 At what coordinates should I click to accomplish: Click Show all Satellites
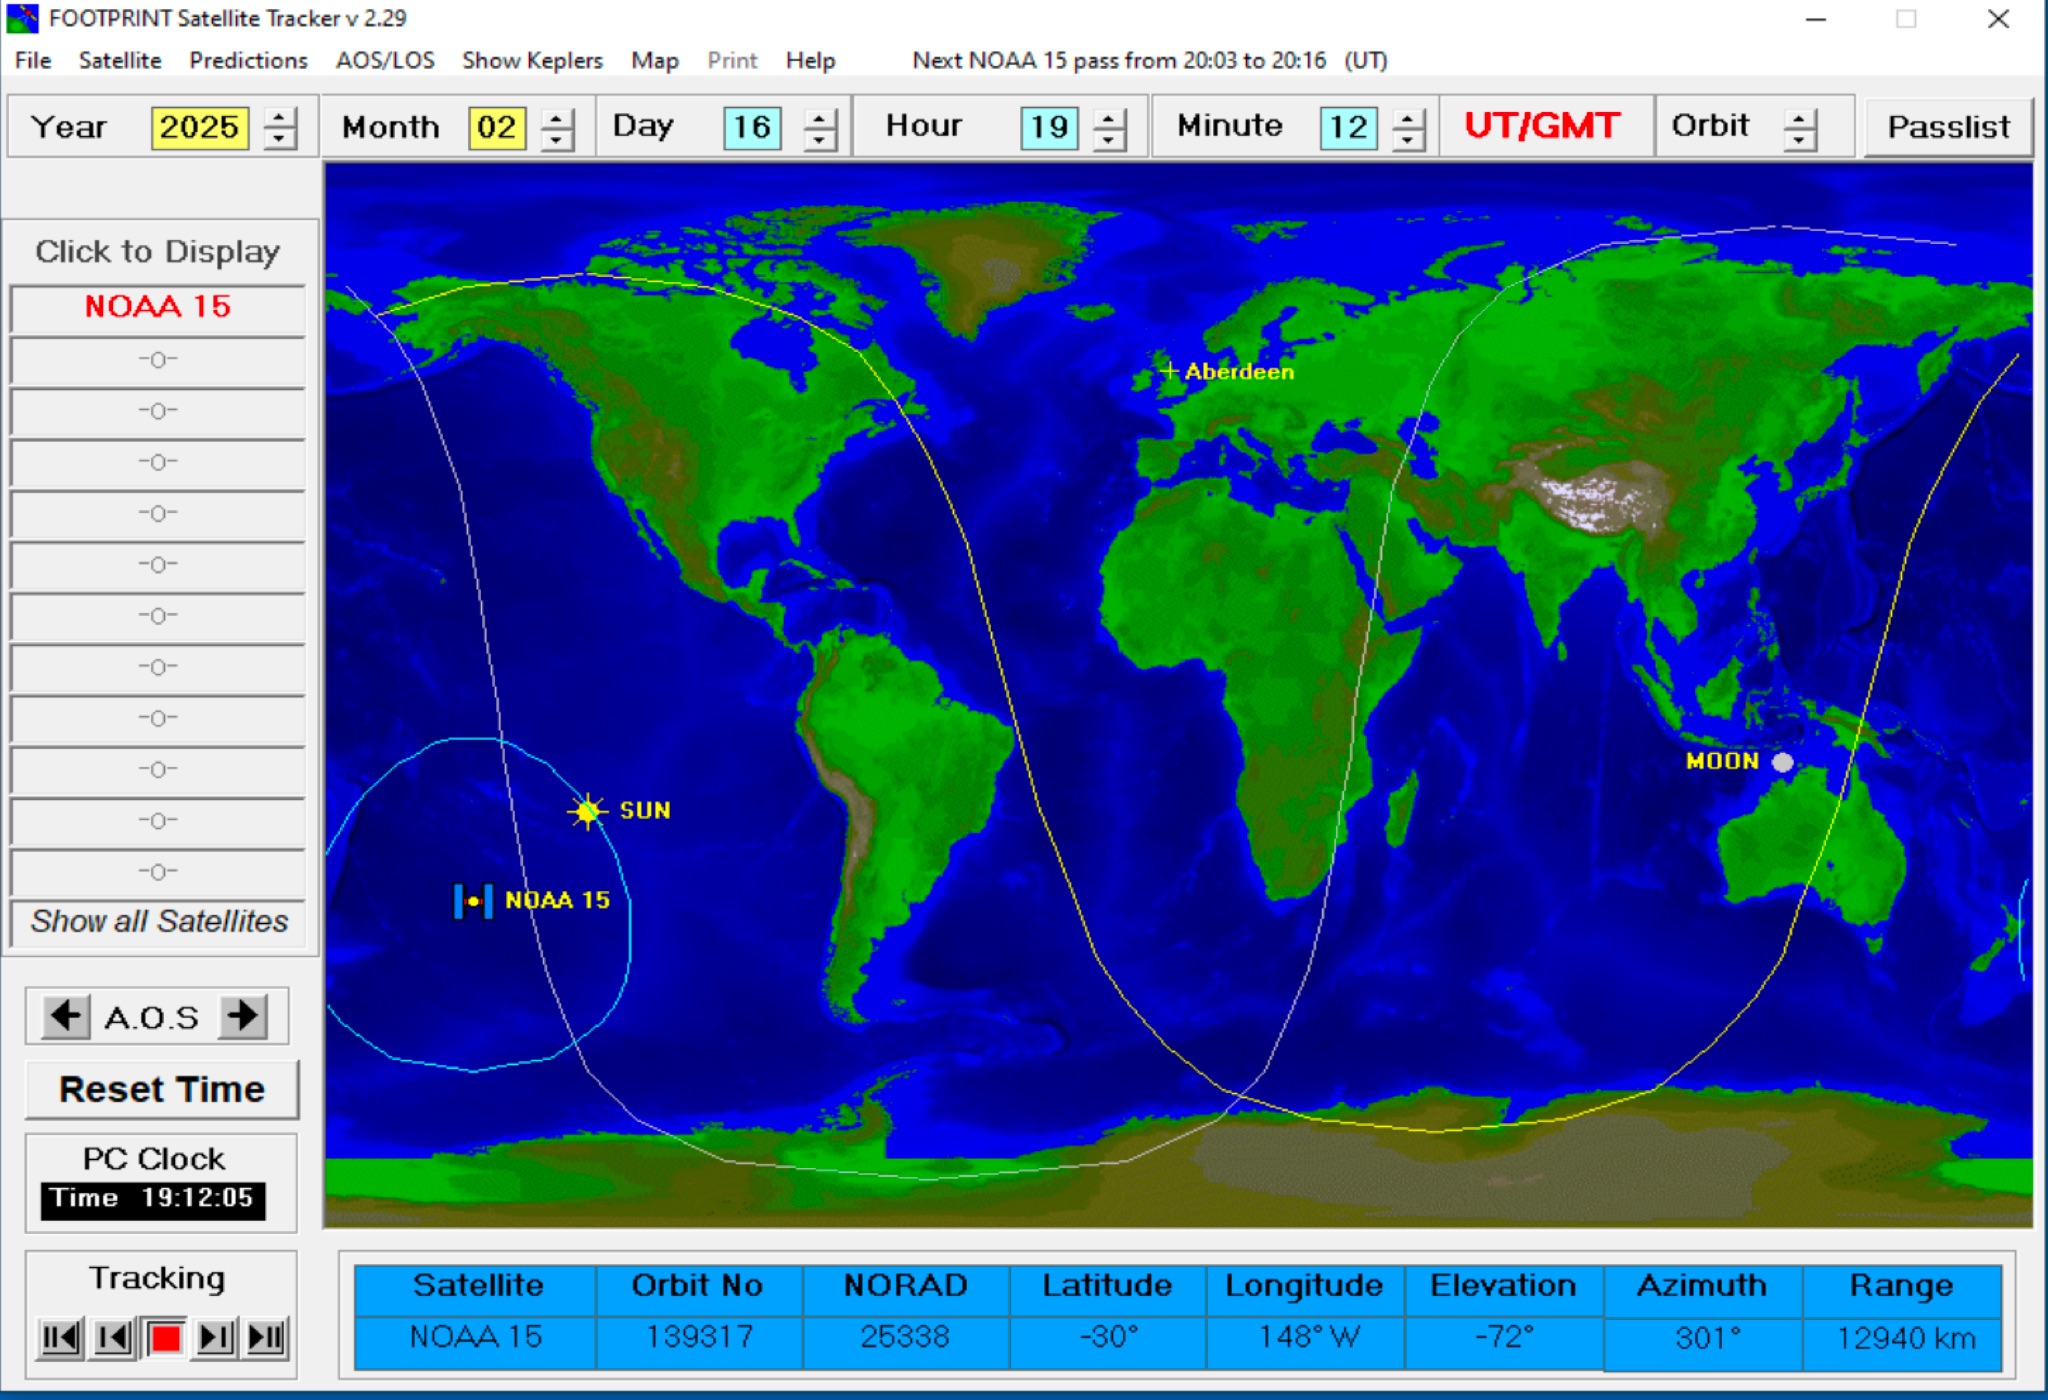(x=159, y=921)
